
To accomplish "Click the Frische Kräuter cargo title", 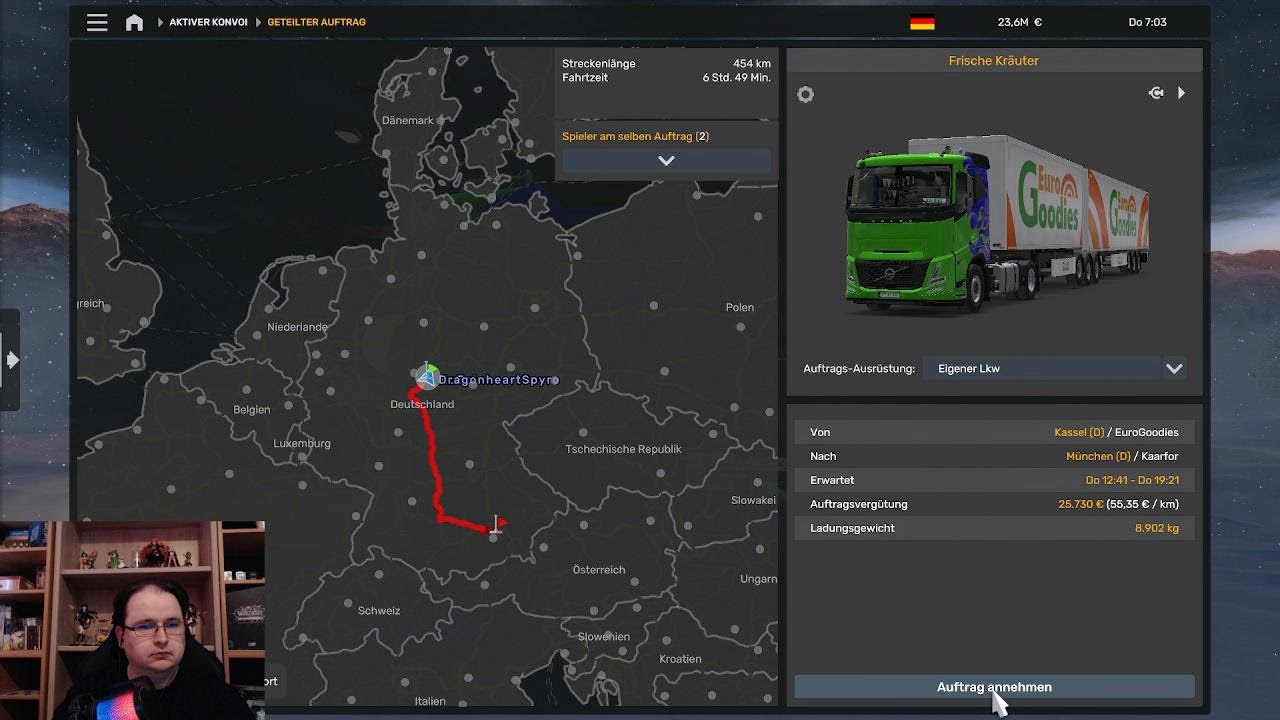I will tap(994, 61).
